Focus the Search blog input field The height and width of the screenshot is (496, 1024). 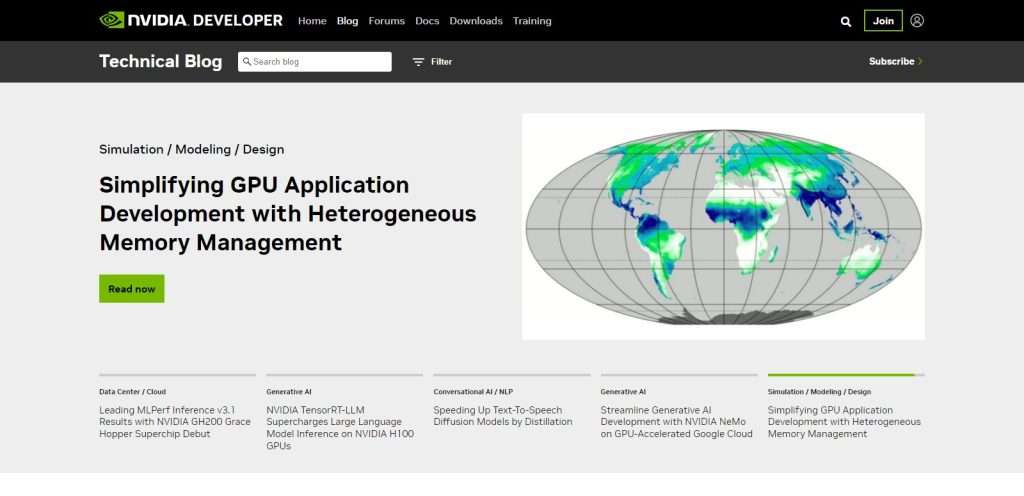pyautogui.click(x=315, y=61)
